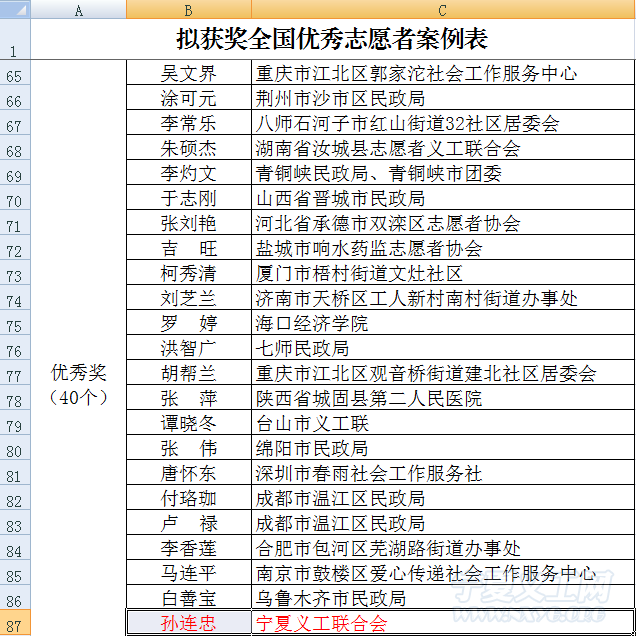Click the select-all corner of the sheet
The width and height of the screenshot is (636, 636).
pyautogui.click(x=15, y=9)
